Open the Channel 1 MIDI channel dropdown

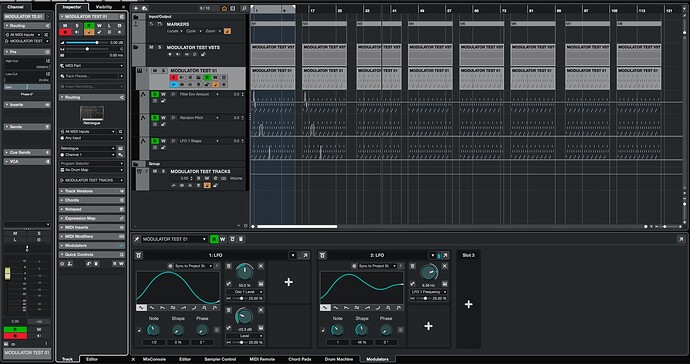88,155
